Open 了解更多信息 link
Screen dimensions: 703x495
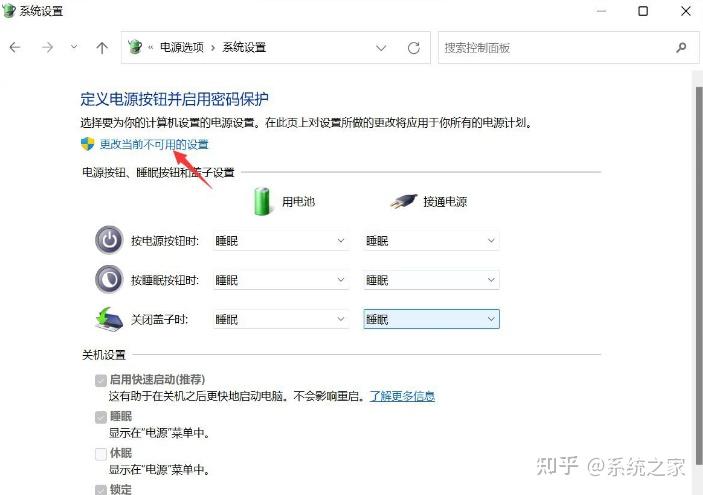pos(402,396)
